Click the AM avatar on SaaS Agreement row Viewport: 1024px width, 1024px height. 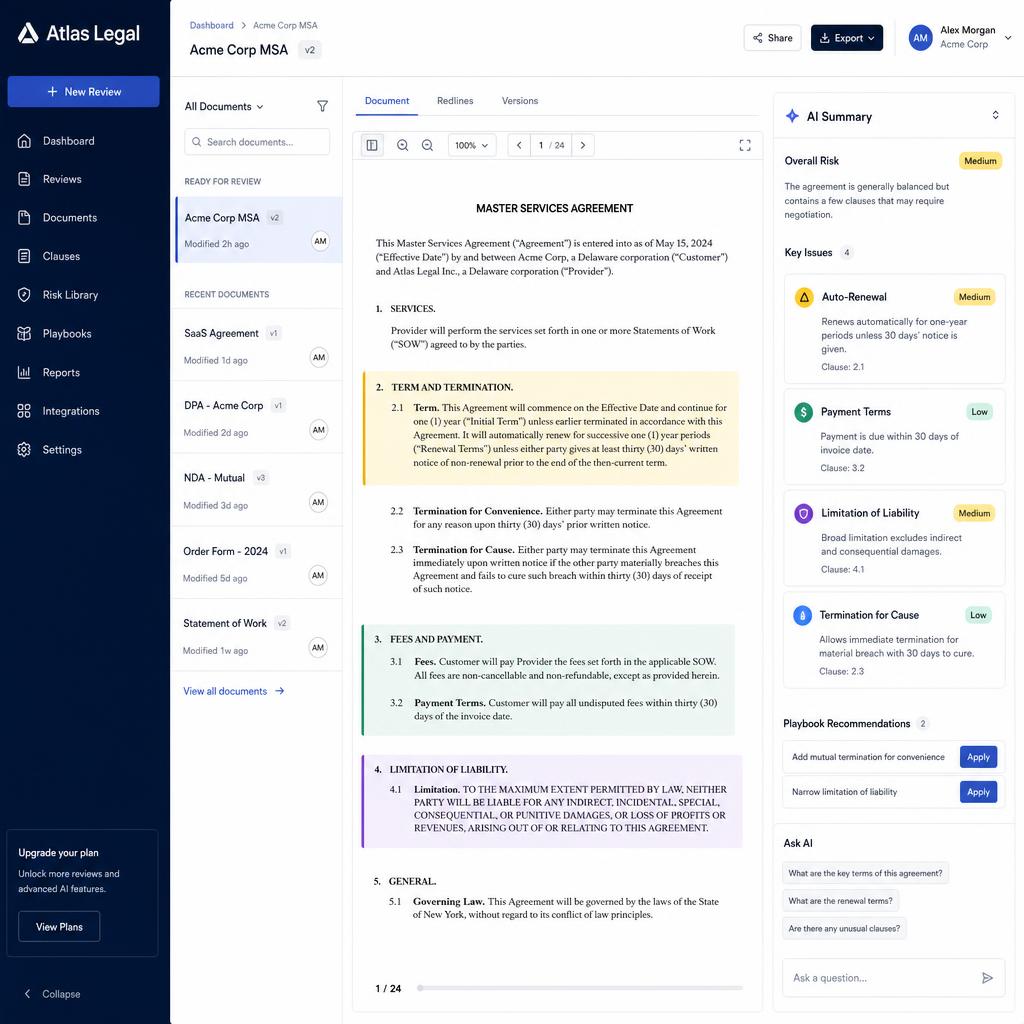319,357
